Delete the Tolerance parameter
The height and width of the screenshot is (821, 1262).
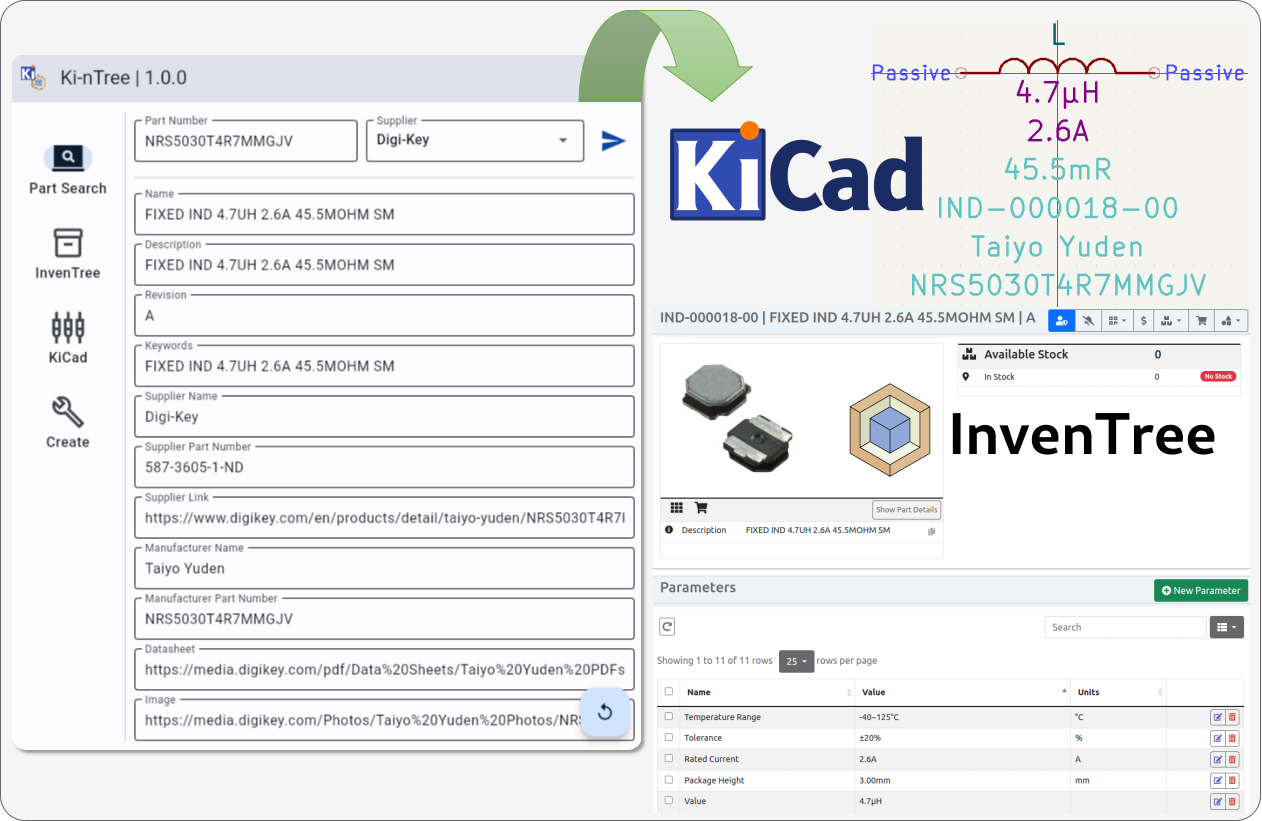tap(1232, 738)
